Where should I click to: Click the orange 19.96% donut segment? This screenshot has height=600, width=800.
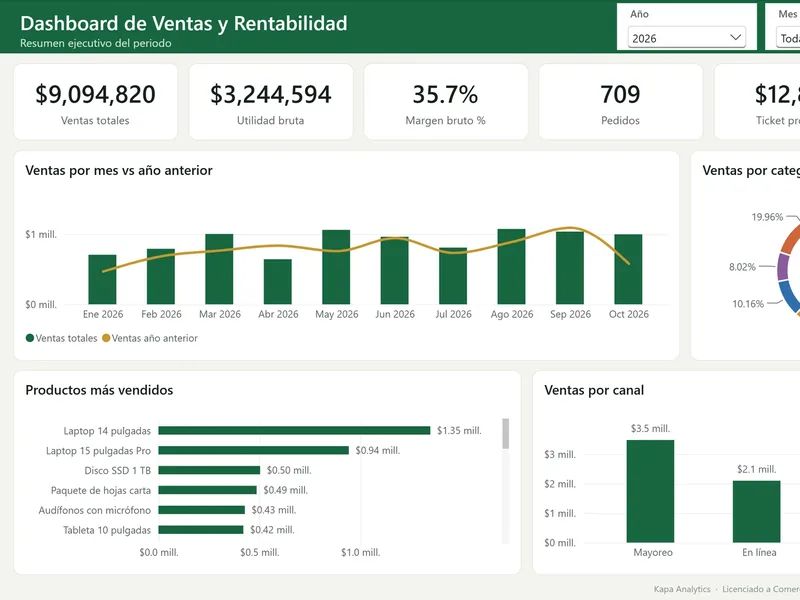(791, 239)
